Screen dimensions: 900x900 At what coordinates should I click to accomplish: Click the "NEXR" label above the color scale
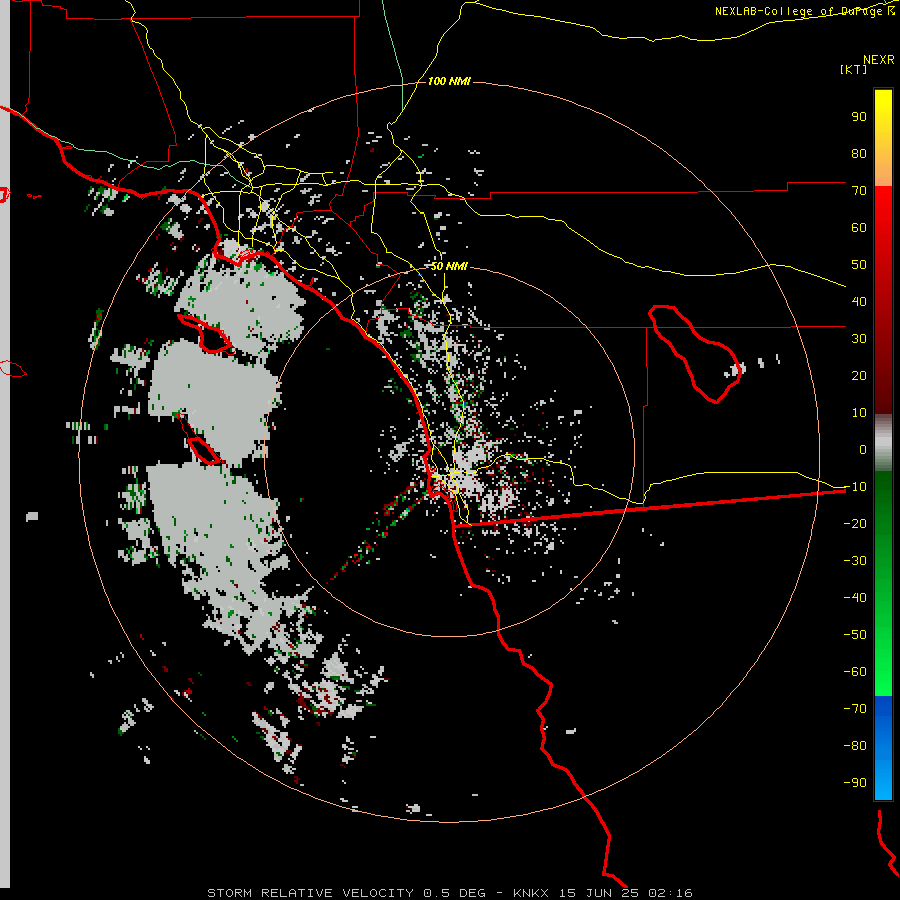[x=878, y=60]
